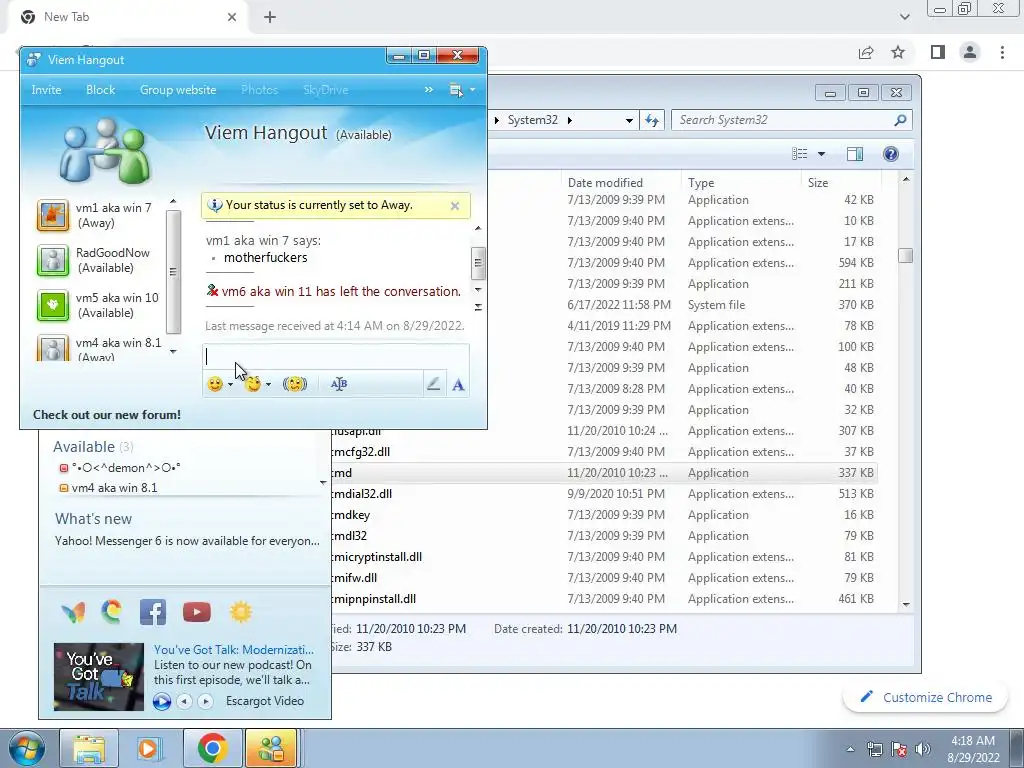Click Photos in the Messenger toolbar

click(259, 90)
